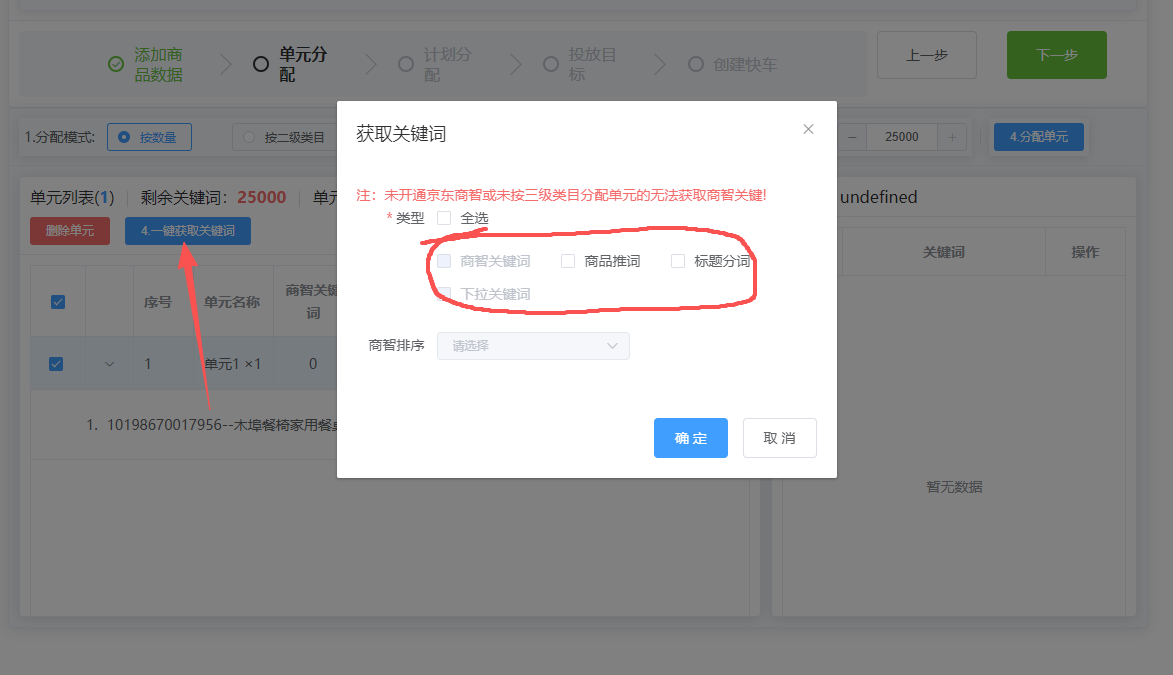Viewport: 1173px width, 675px height.
Task: Click 4.分配单元 button
Action: [1038, 137]
